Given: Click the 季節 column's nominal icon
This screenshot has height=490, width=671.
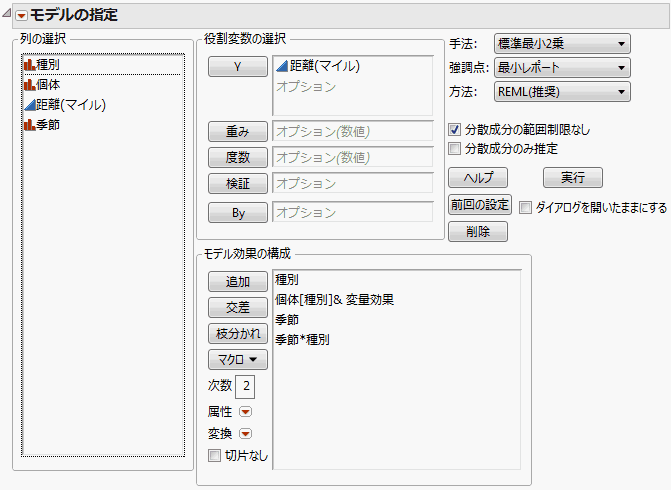Looking at the screenshot, I should 28,124.
